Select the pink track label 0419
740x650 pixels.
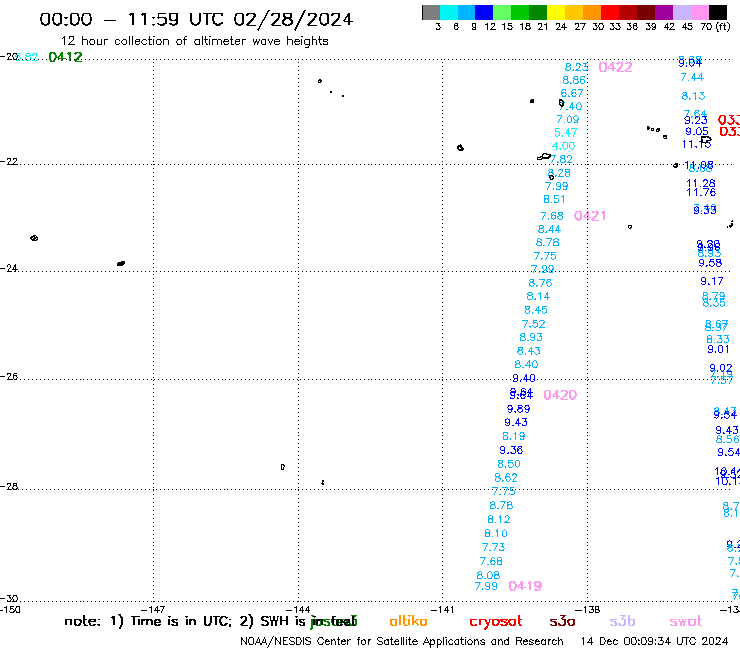coord(525,586)
